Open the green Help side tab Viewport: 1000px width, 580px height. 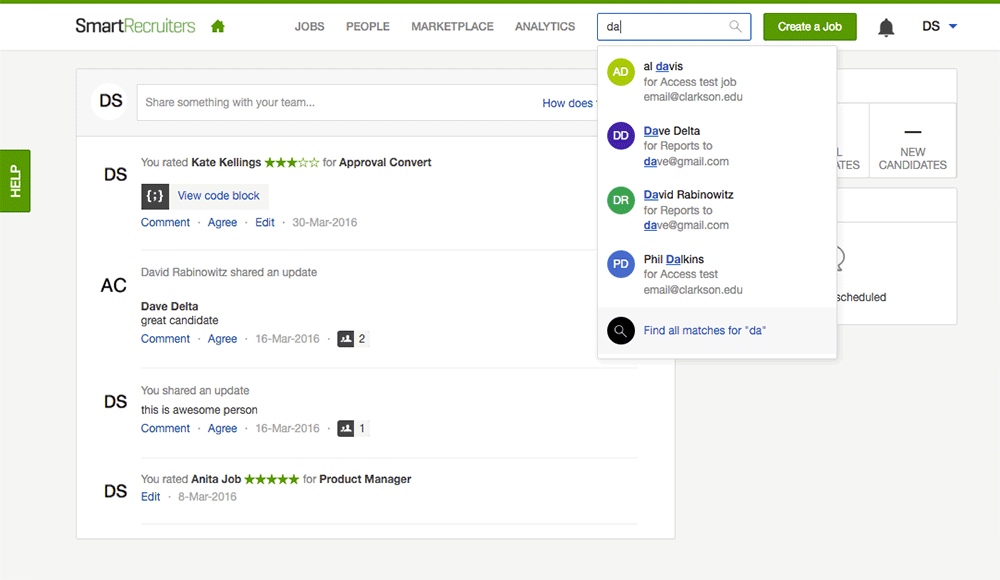click(x=15, y=181)
